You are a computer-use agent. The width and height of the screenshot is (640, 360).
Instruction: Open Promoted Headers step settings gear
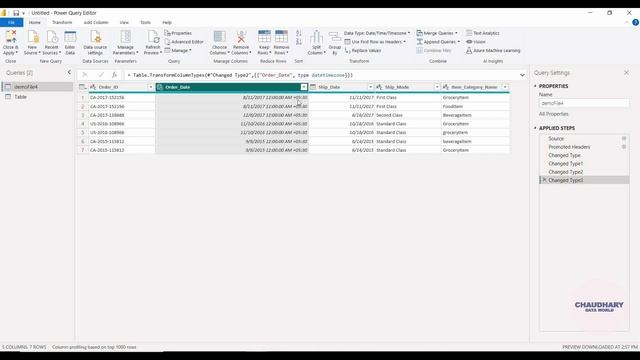[x=624, y=147]
